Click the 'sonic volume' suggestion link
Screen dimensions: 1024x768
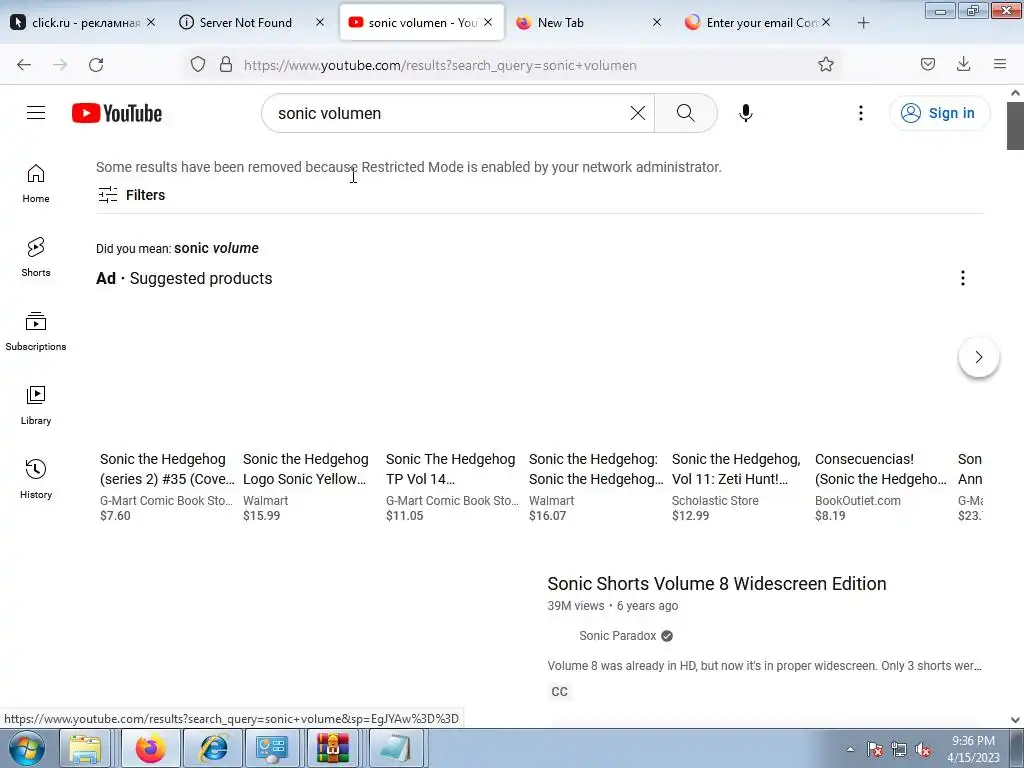[x=216, y=248]
